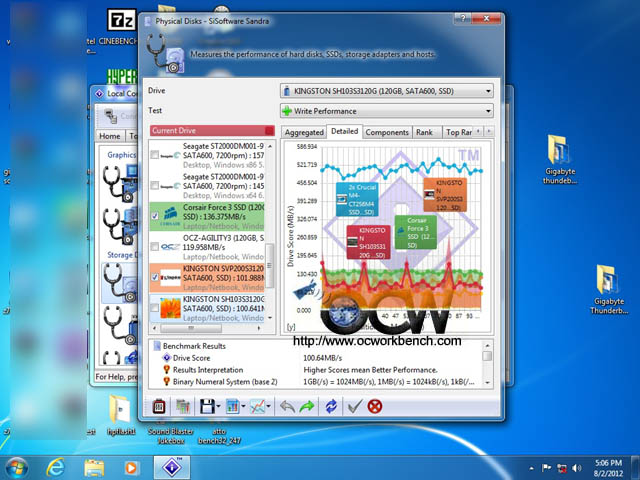Open the hpflash1 desktop folder
The width and height of the screenshot is (640, 480).
pyautogui.click(x=121, y=414)
